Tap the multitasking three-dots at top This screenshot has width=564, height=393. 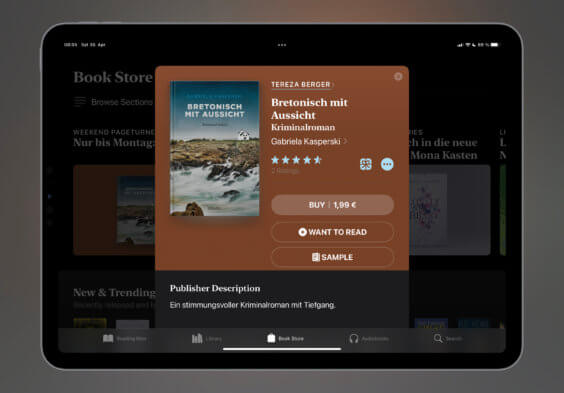point(282,45)
